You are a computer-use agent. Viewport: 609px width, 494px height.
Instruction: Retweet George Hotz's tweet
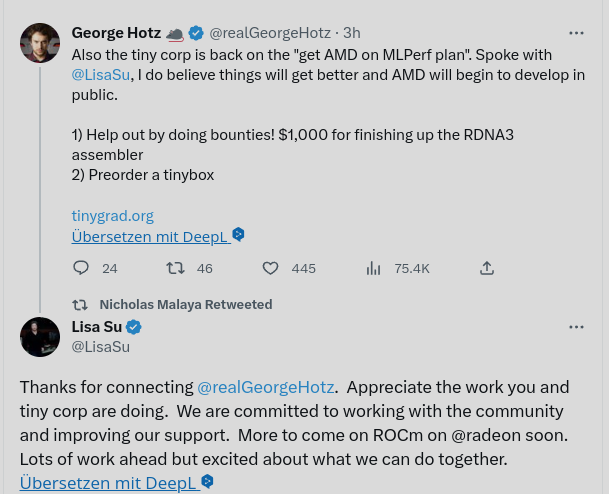click(175, 268)
